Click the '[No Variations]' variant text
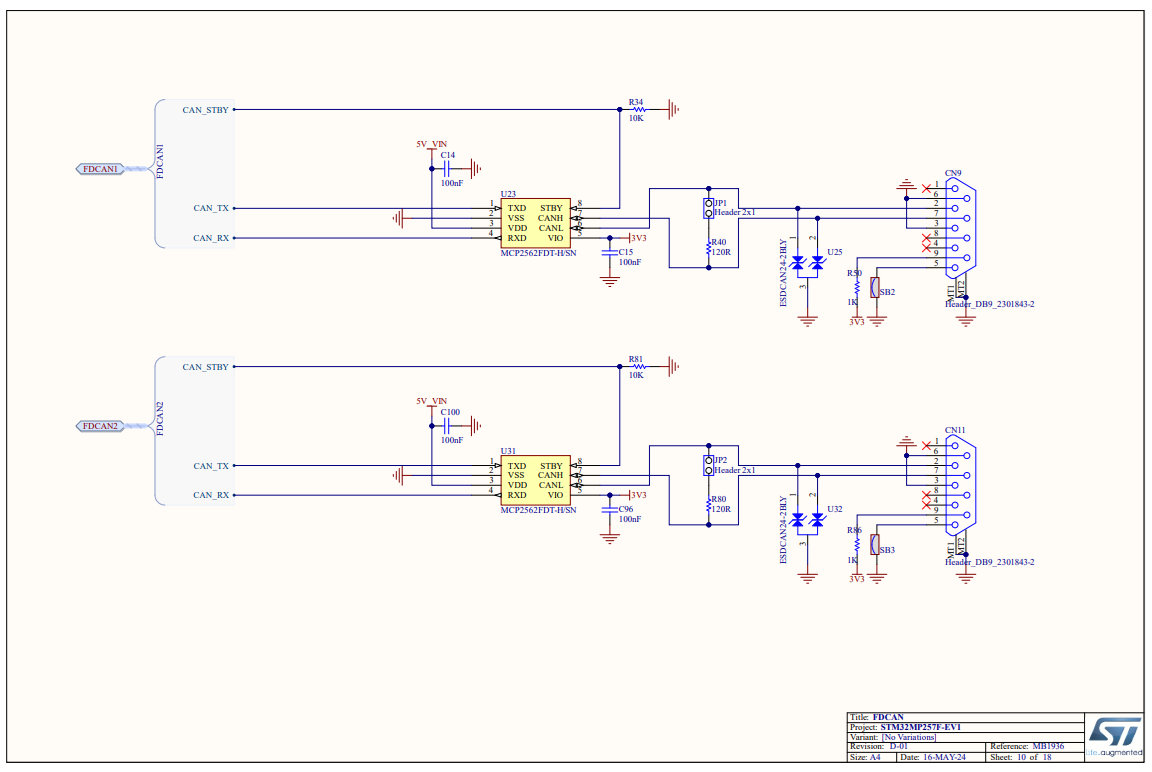 909,737
